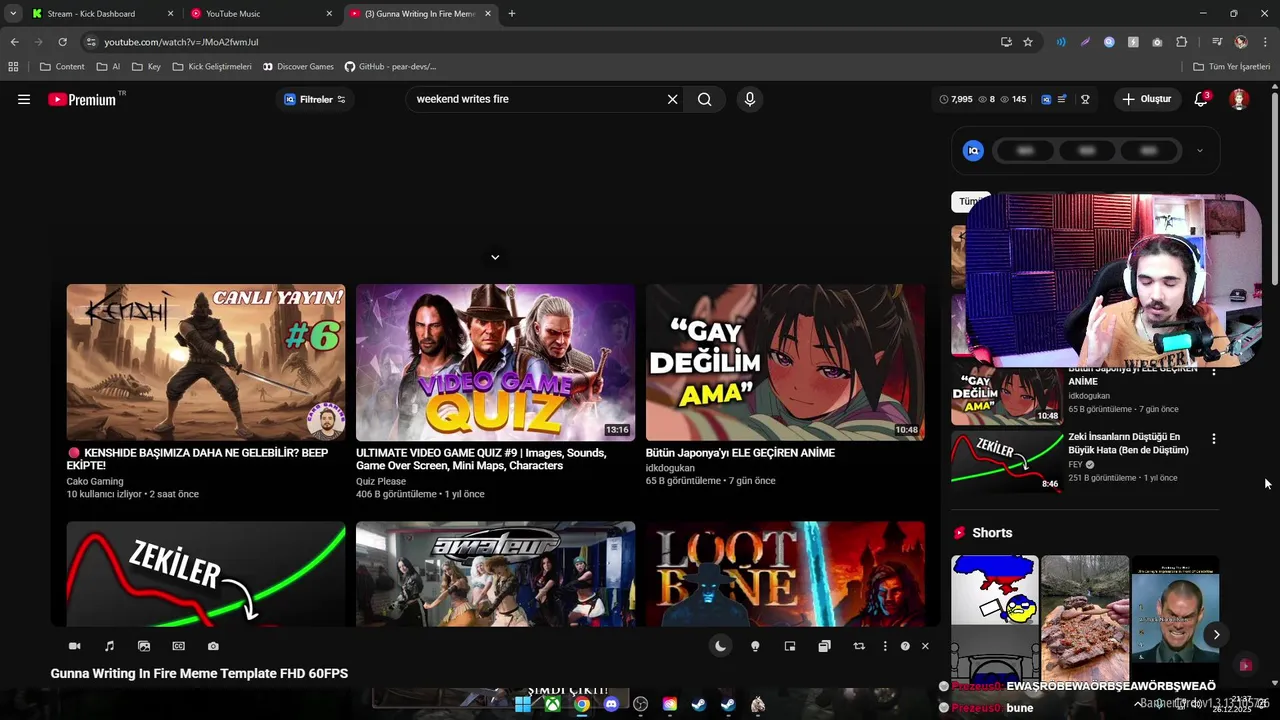Click the address bar URL

pos(181,42)
